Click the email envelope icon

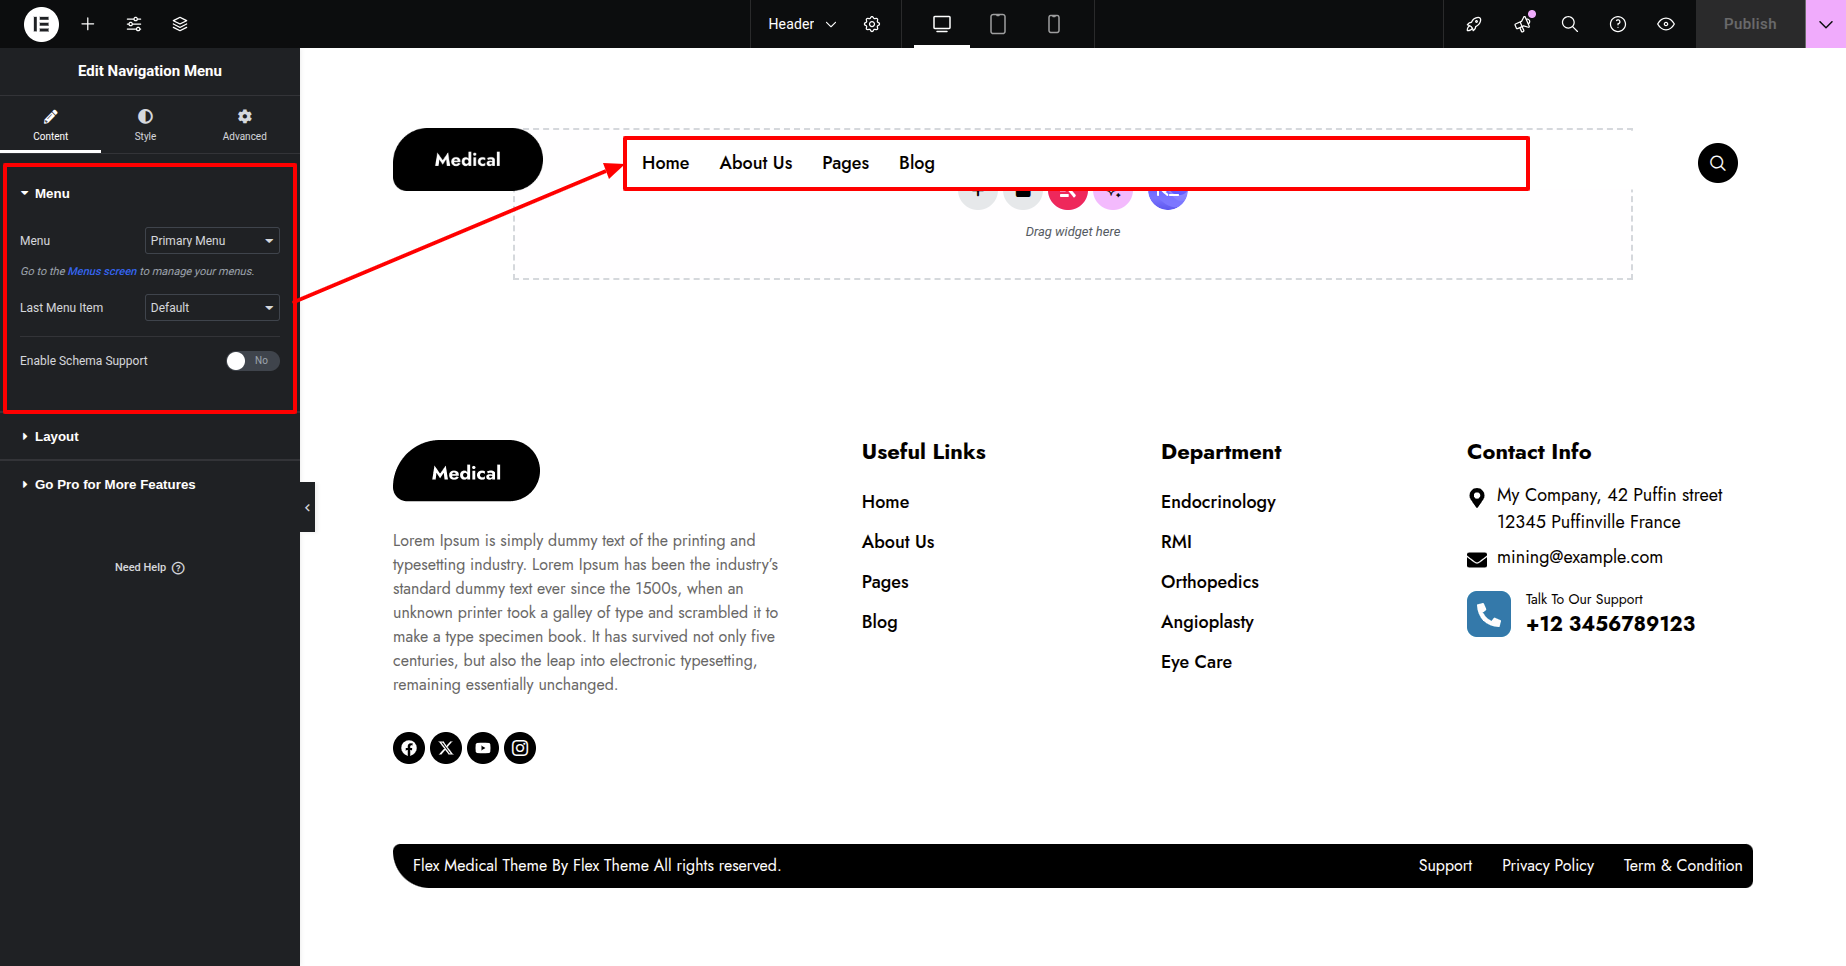(x=1477, y=559)
